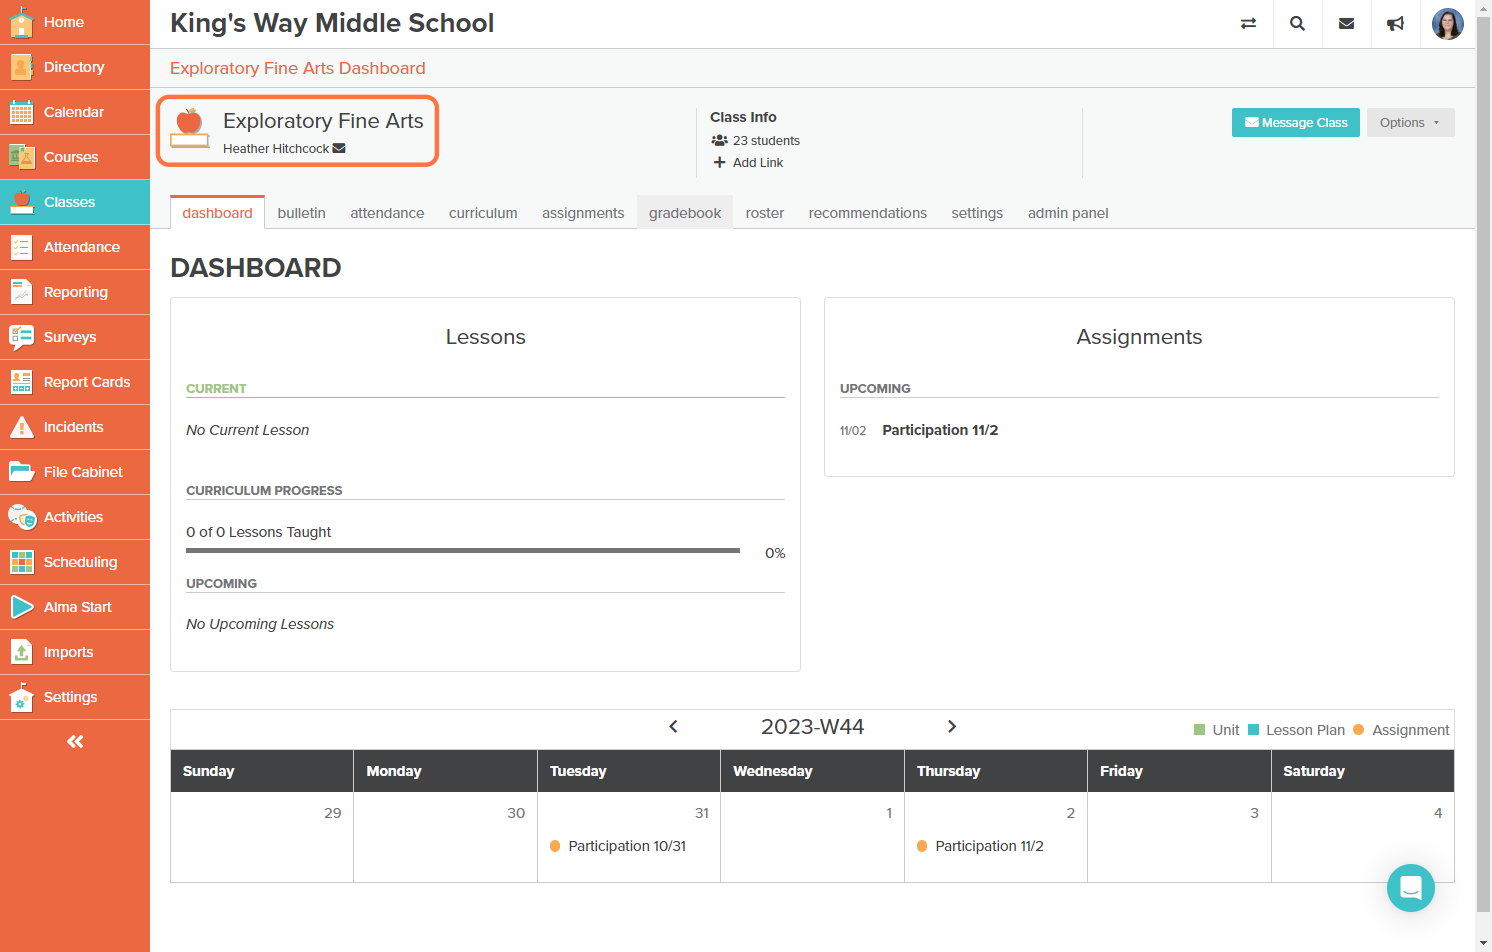
Task: Open the Home sidebar icon
Action: click(x=22, y=22)
